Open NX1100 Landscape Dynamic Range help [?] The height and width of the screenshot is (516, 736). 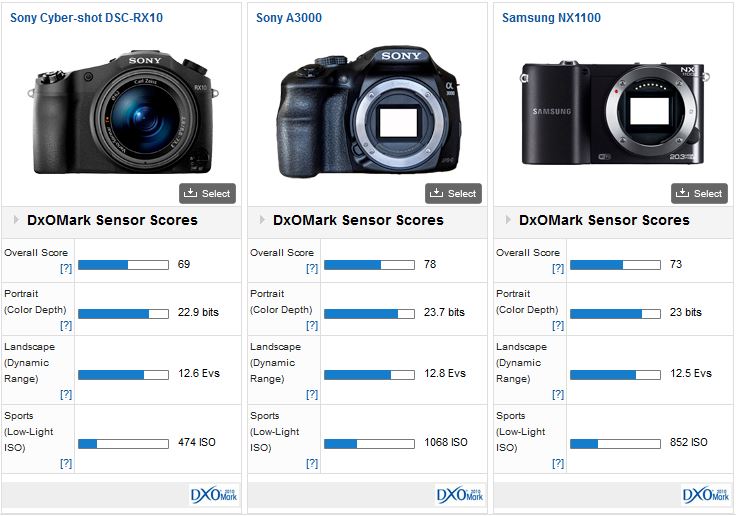pyautogui.click(x=558, y=394)
